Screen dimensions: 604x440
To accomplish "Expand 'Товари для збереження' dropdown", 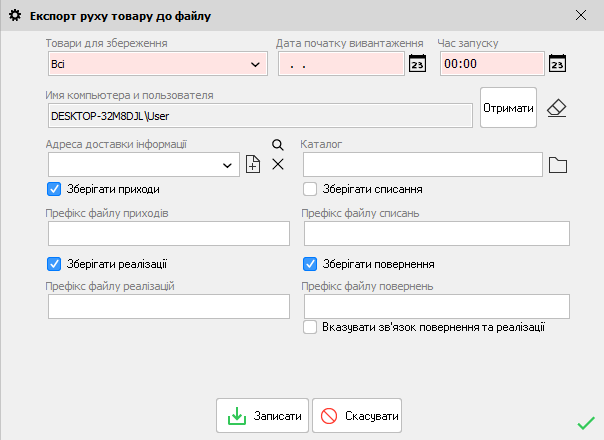I will 254,64.
